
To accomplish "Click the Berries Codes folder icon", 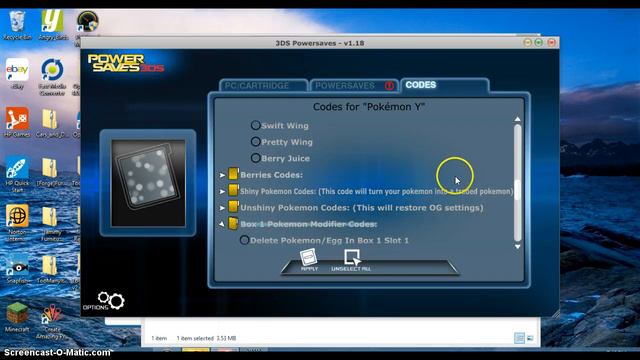I will (x=233, y=174).
